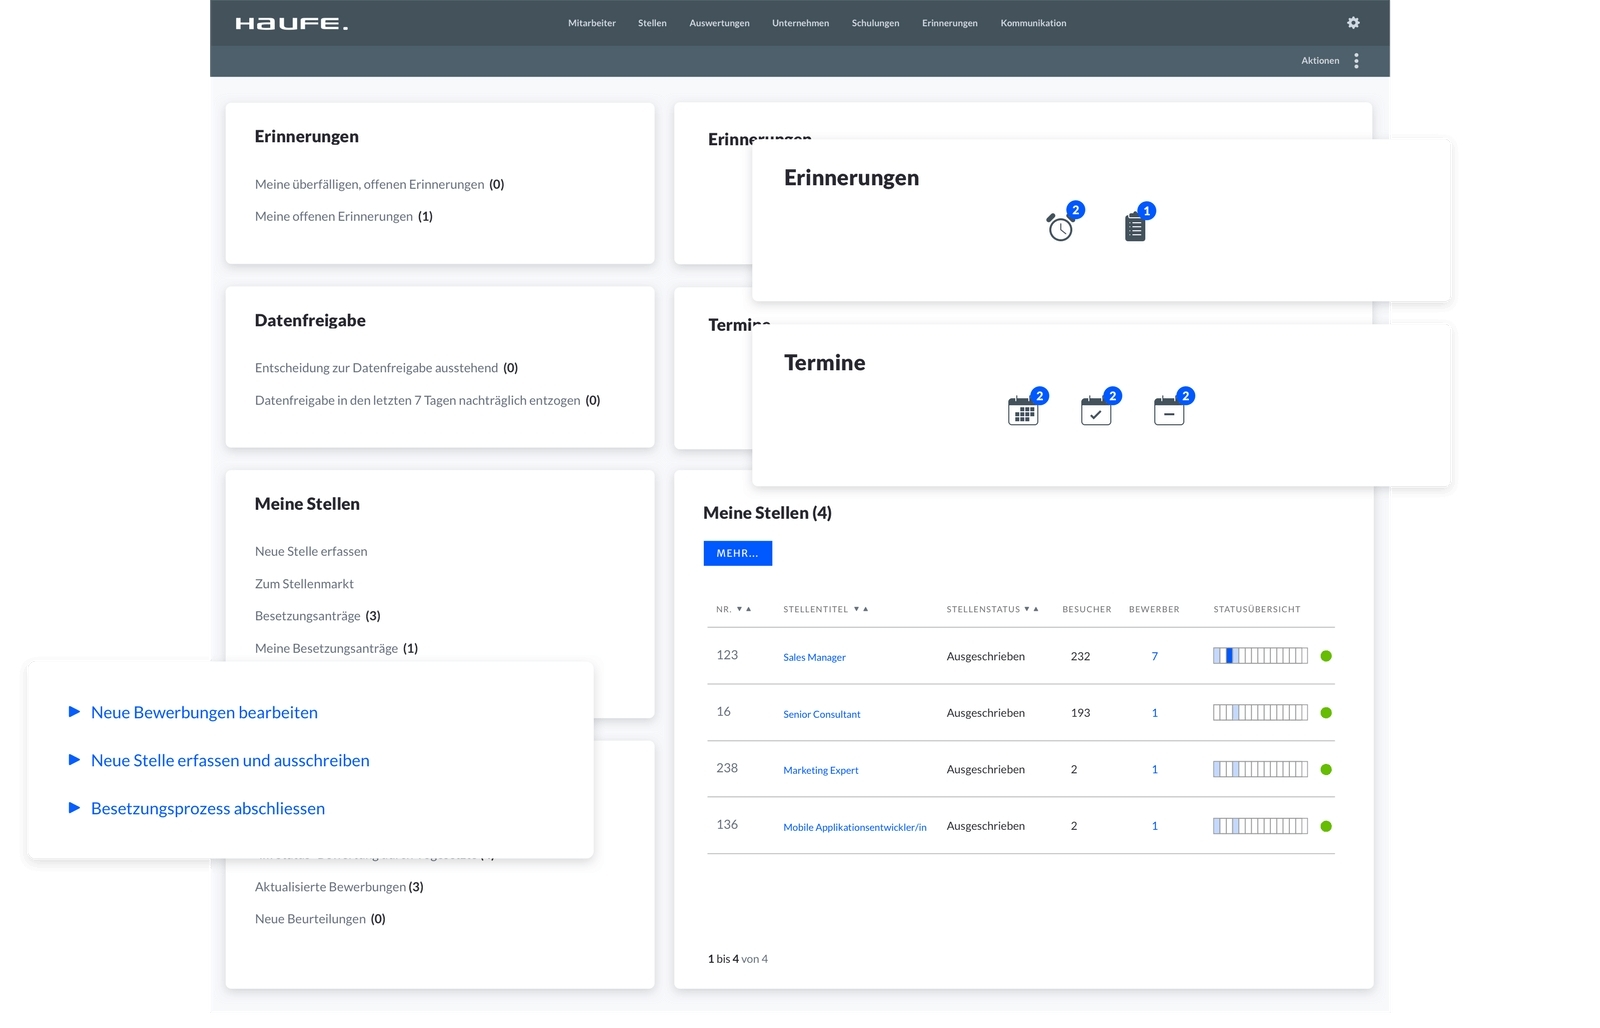Open the applicant count for Marketing Expert
Screen dimensions: 1600x1028
point(1155,769)
